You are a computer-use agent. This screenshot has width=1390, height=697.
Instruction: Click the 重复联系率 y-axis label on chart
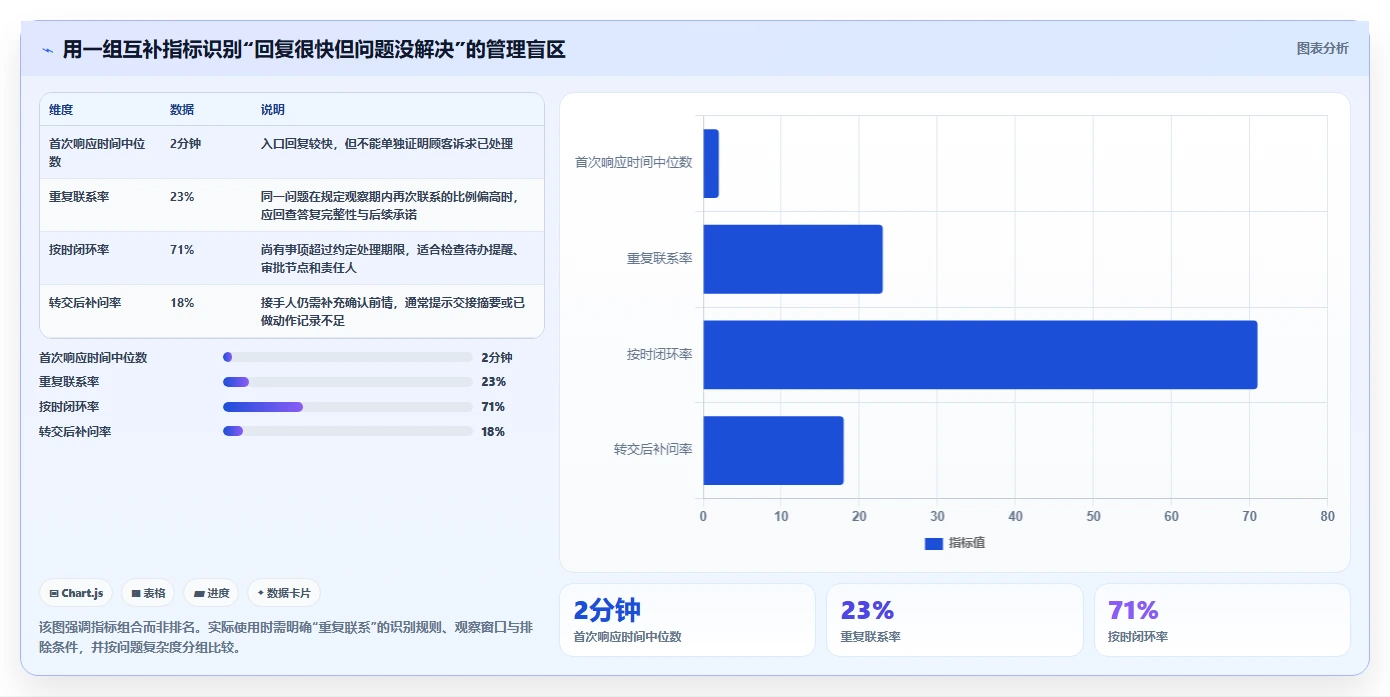[660, 258]
